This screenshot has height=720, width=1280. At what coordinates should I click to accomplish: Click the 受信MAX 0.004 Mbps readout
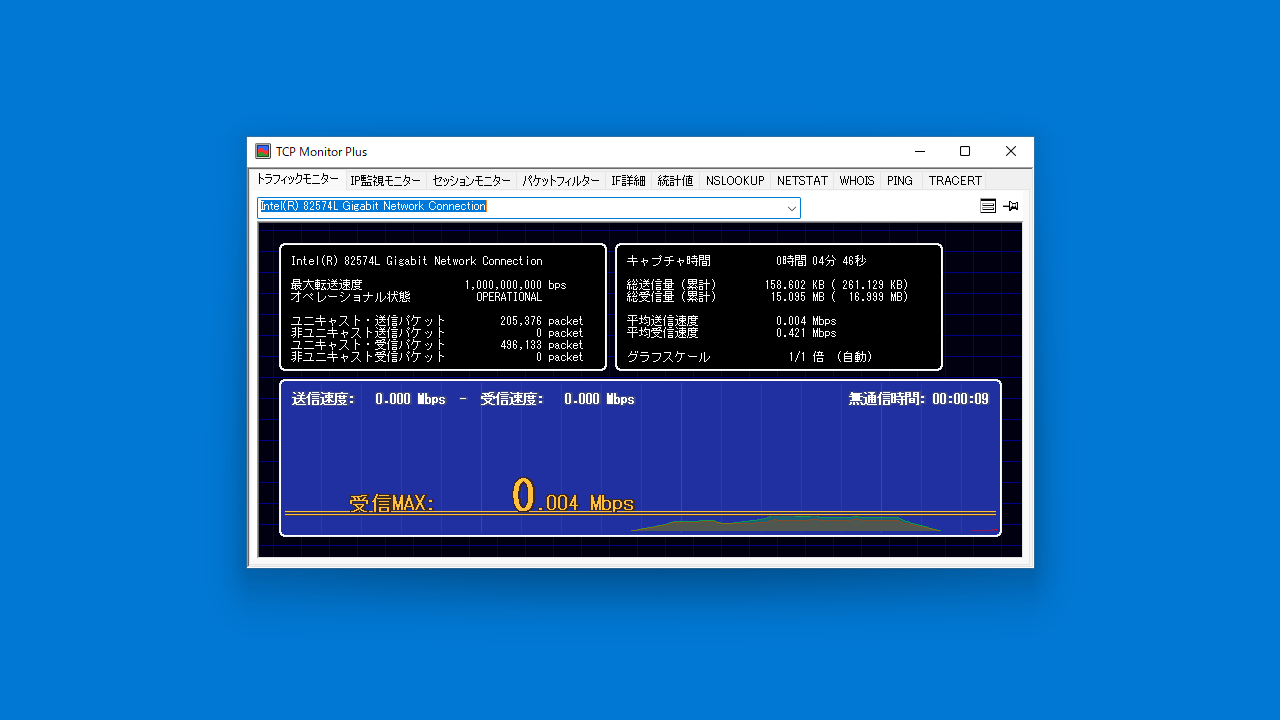492,497
